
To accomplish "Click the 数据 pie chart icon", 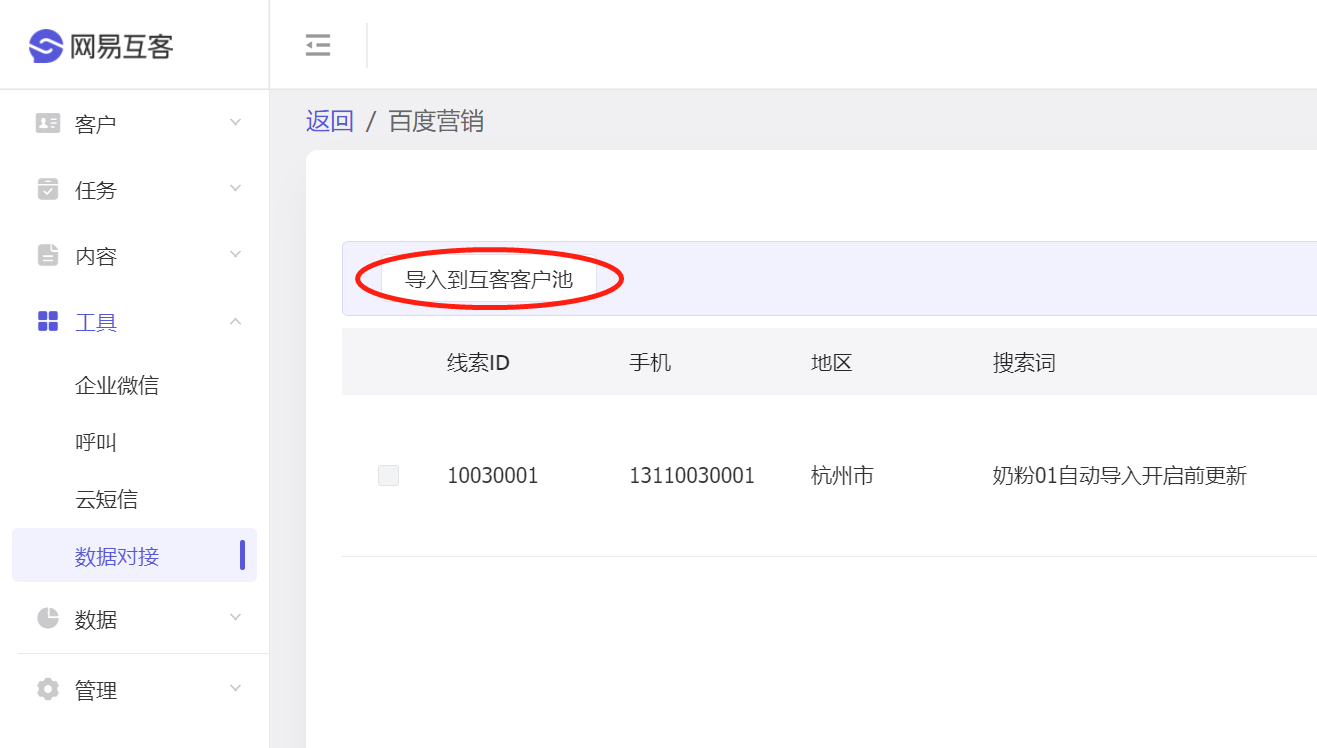I will tap(48, 618).
